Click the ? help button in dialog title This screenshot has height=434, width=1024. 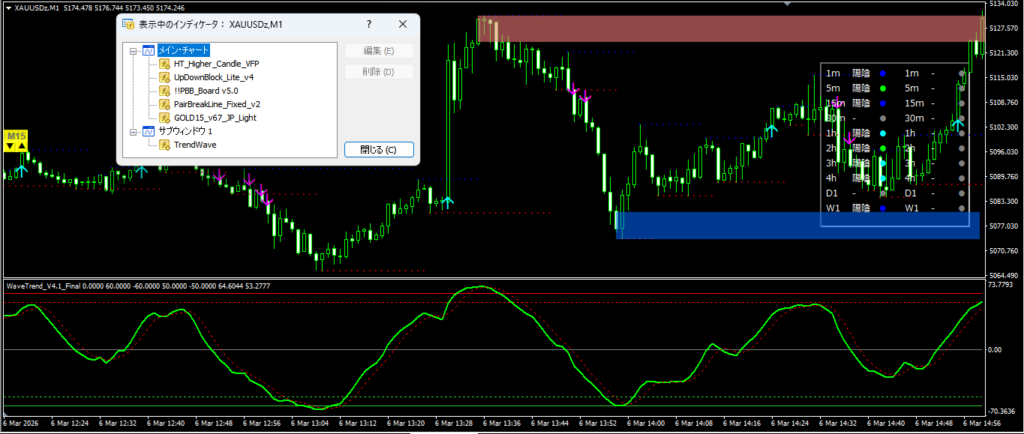tap(369, 23)
